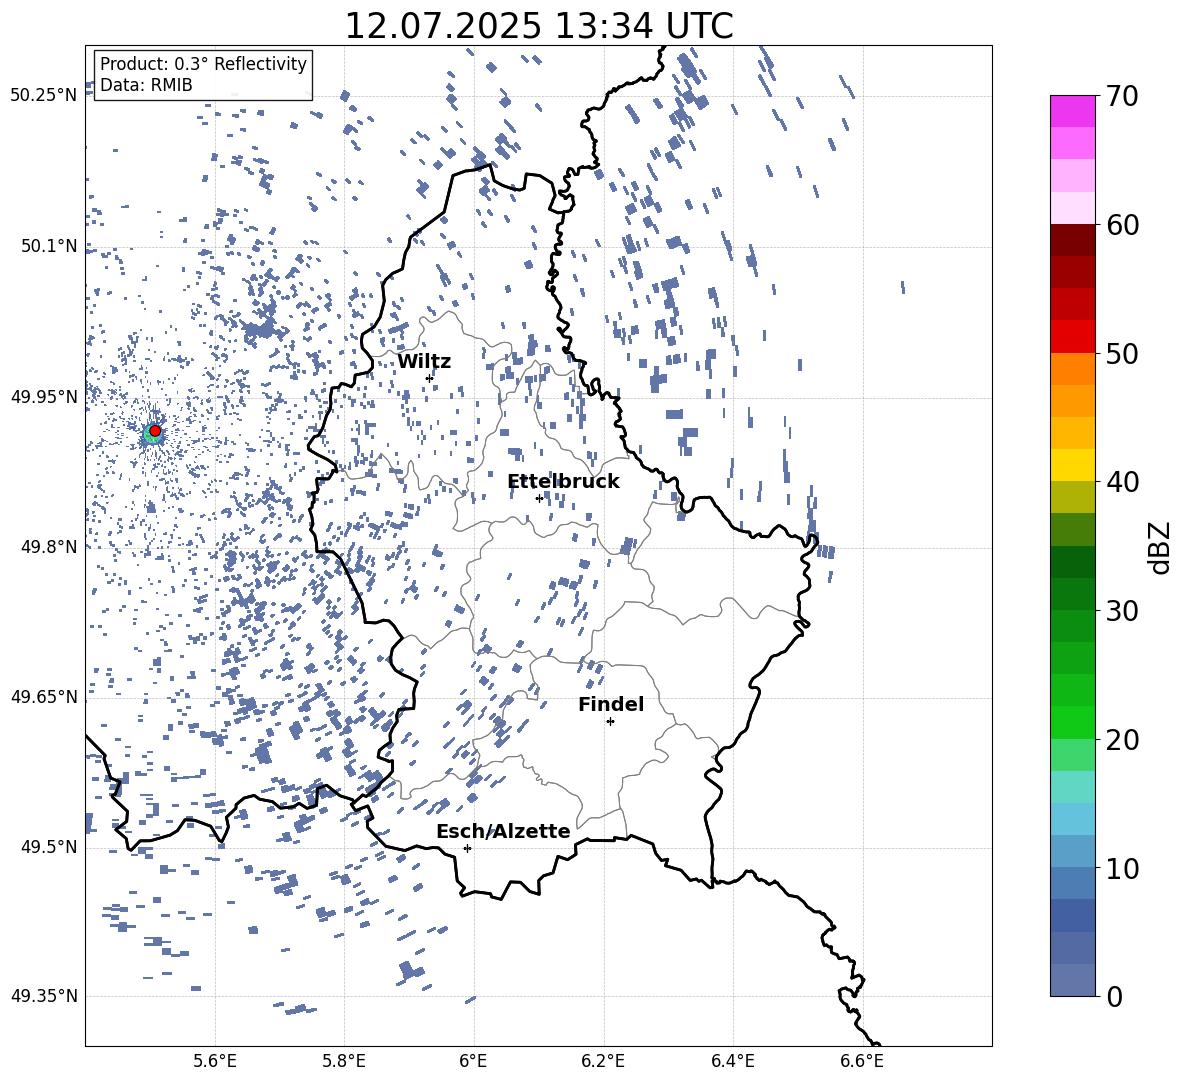The image size is (1184, 1081).
Task: Click the 50 colorbar tick label
Action: click(x=1122, y=354)
